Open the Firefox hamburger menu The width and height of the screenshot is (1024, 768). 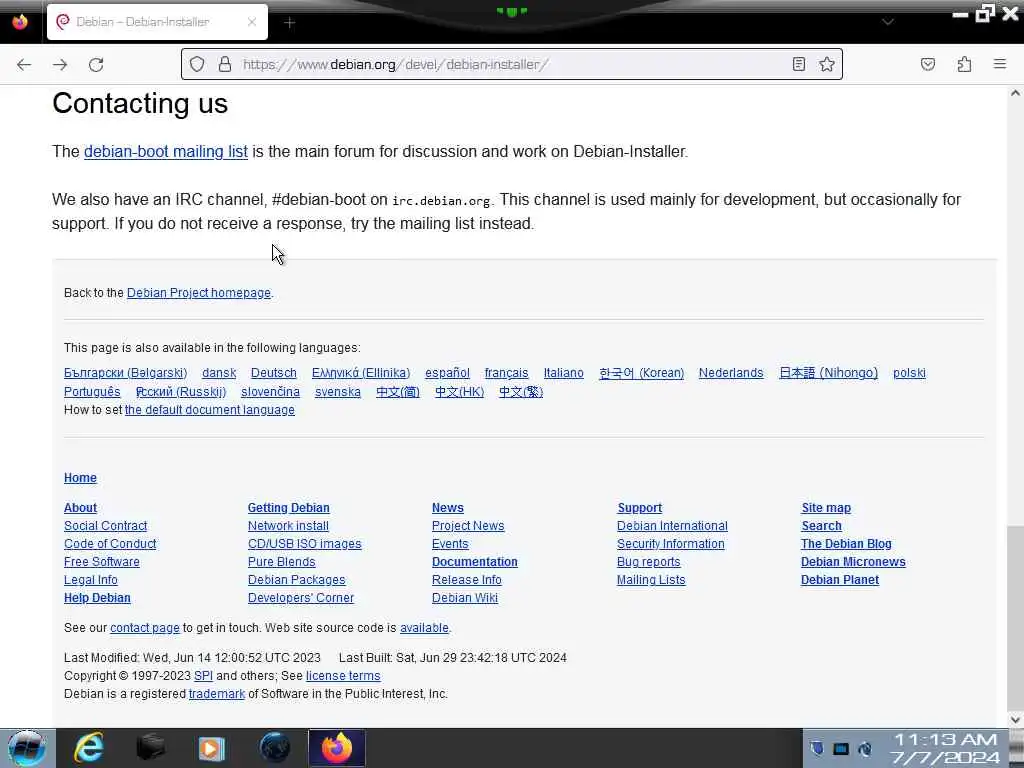1000,64
